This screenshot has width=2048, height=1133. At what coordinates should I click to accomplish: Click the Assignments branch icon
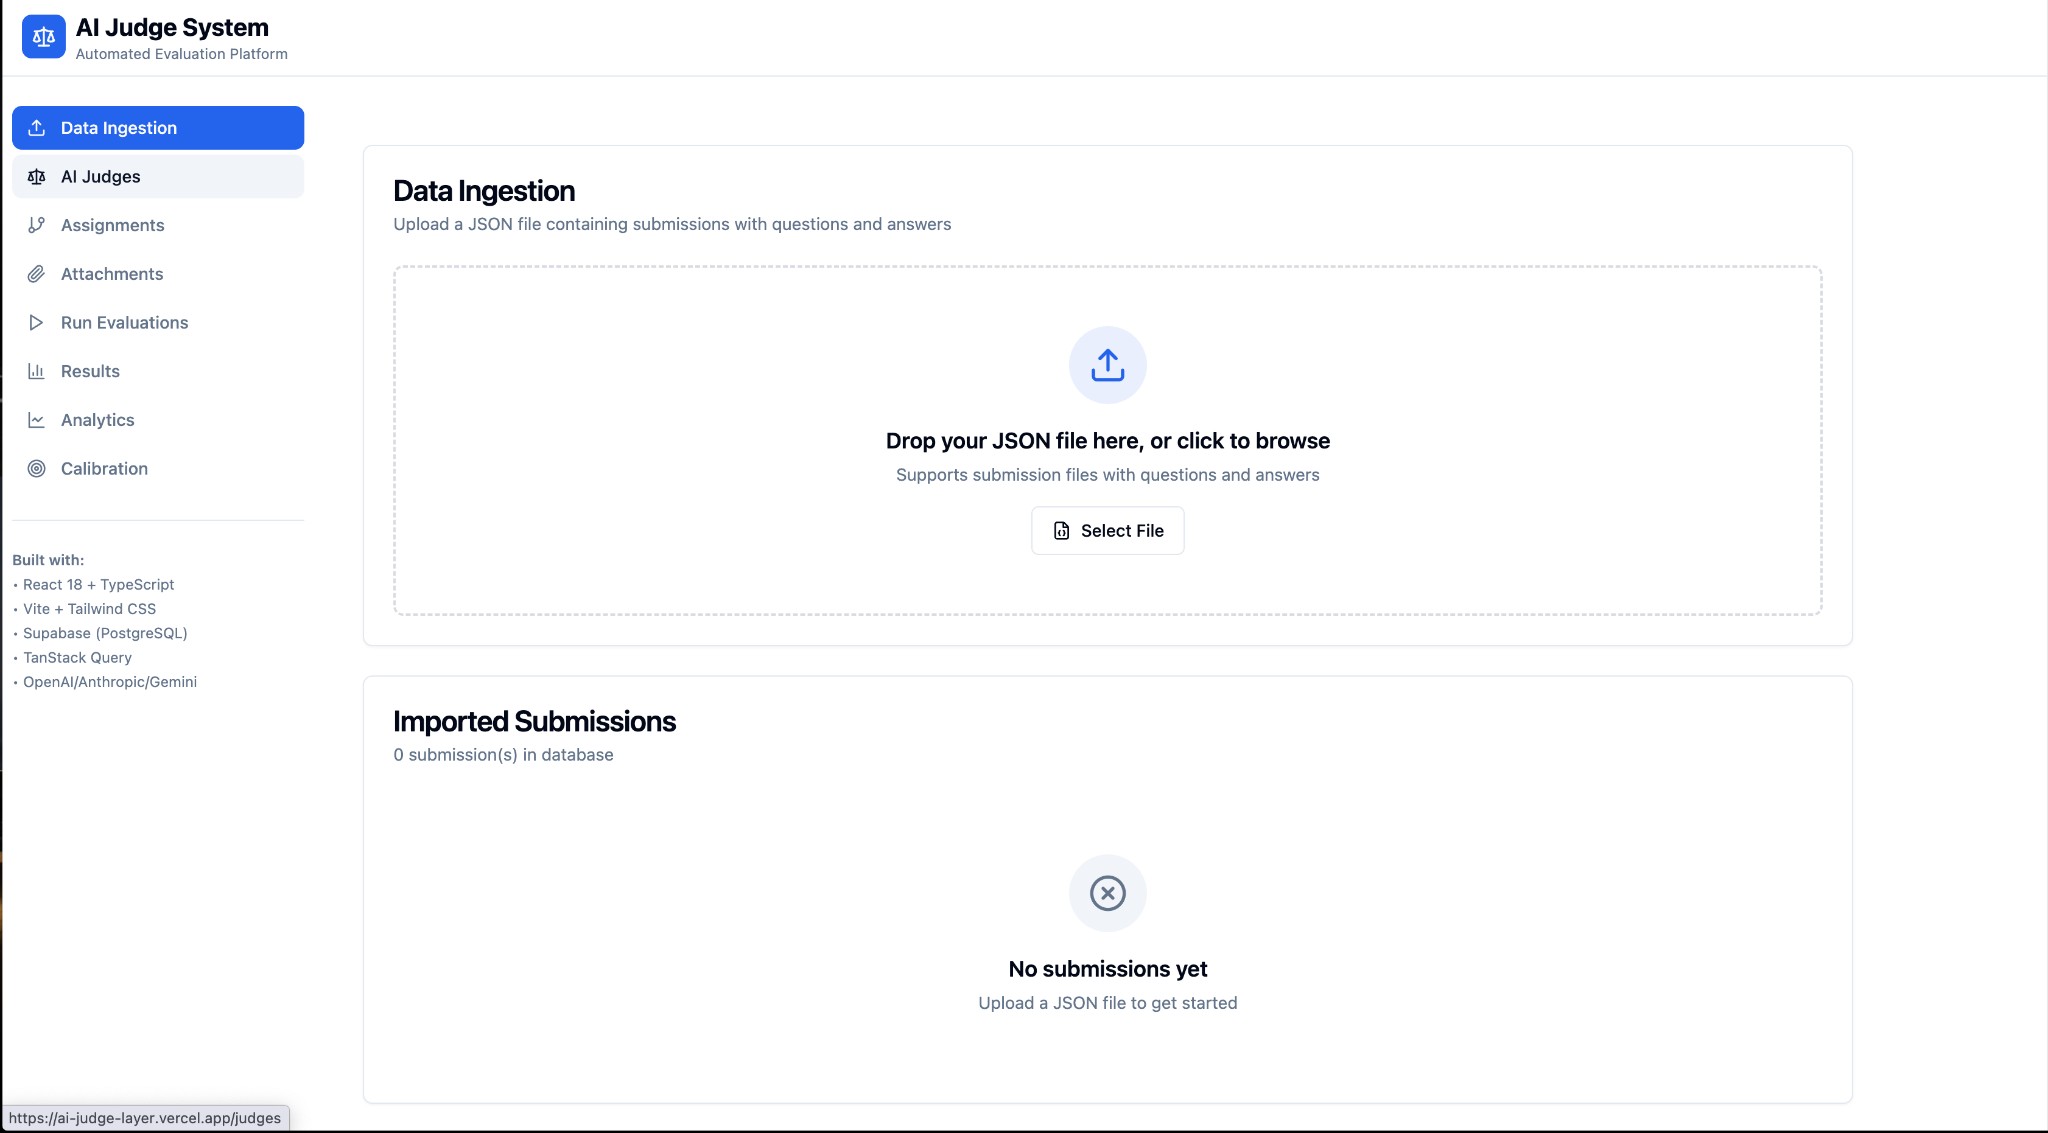pyautogui.click(x=37, y=225)
